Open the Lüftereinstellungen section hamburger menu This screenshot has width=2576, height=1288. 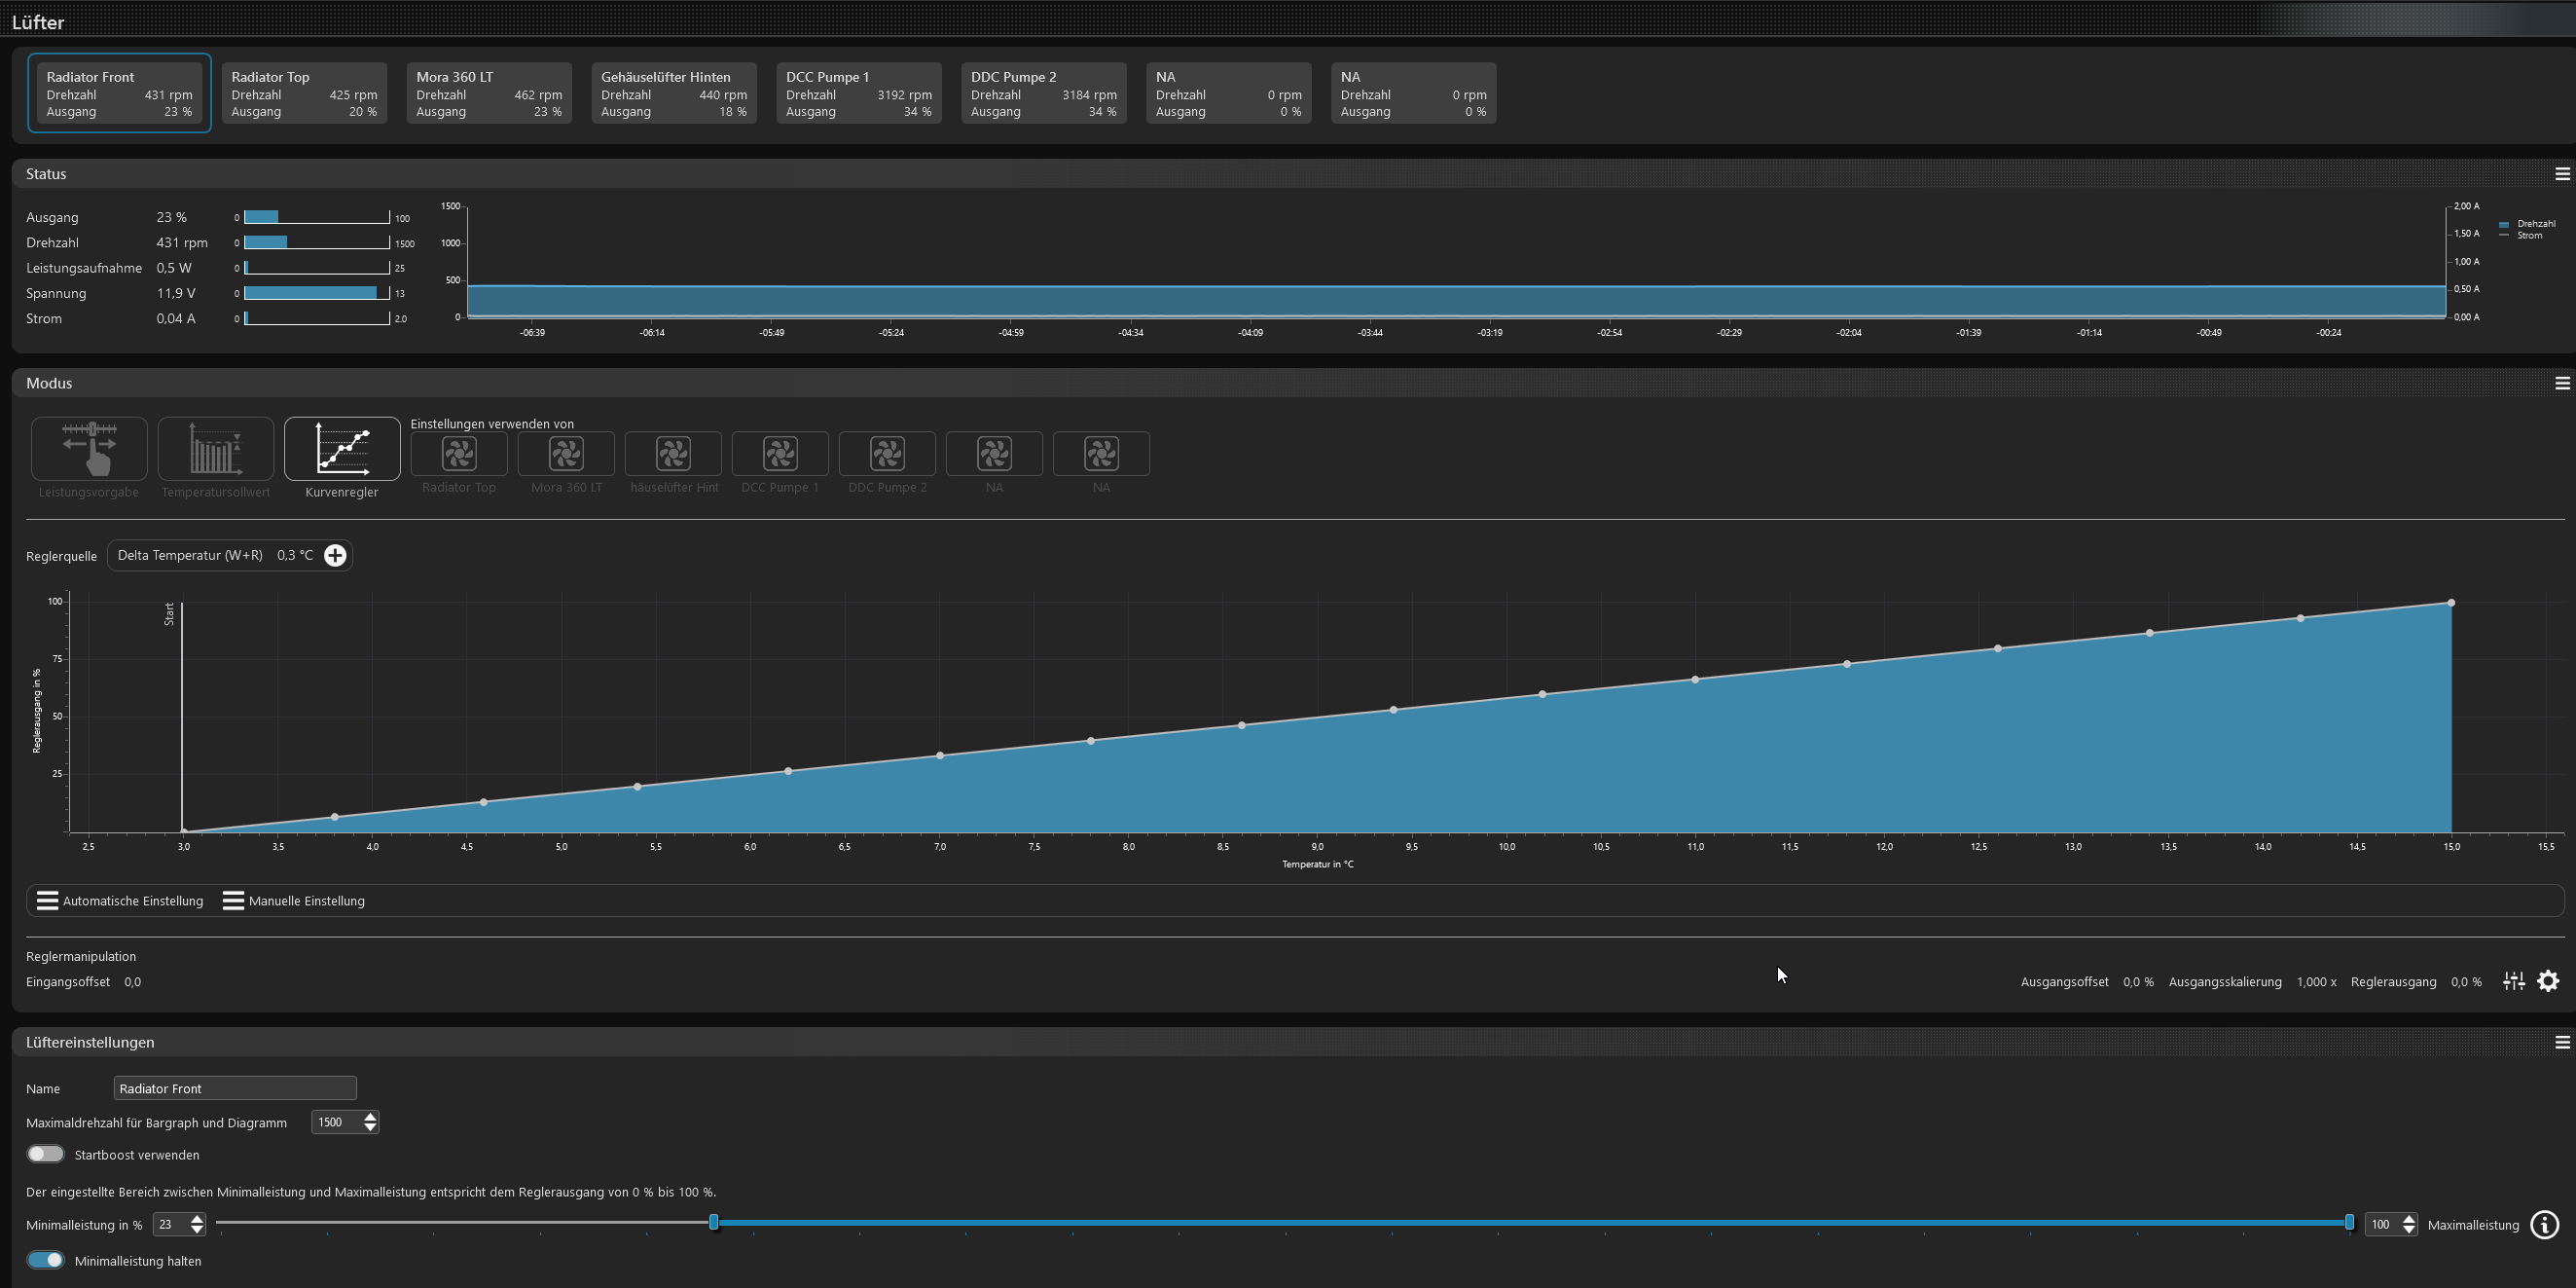click(x=2562, y=1043)
